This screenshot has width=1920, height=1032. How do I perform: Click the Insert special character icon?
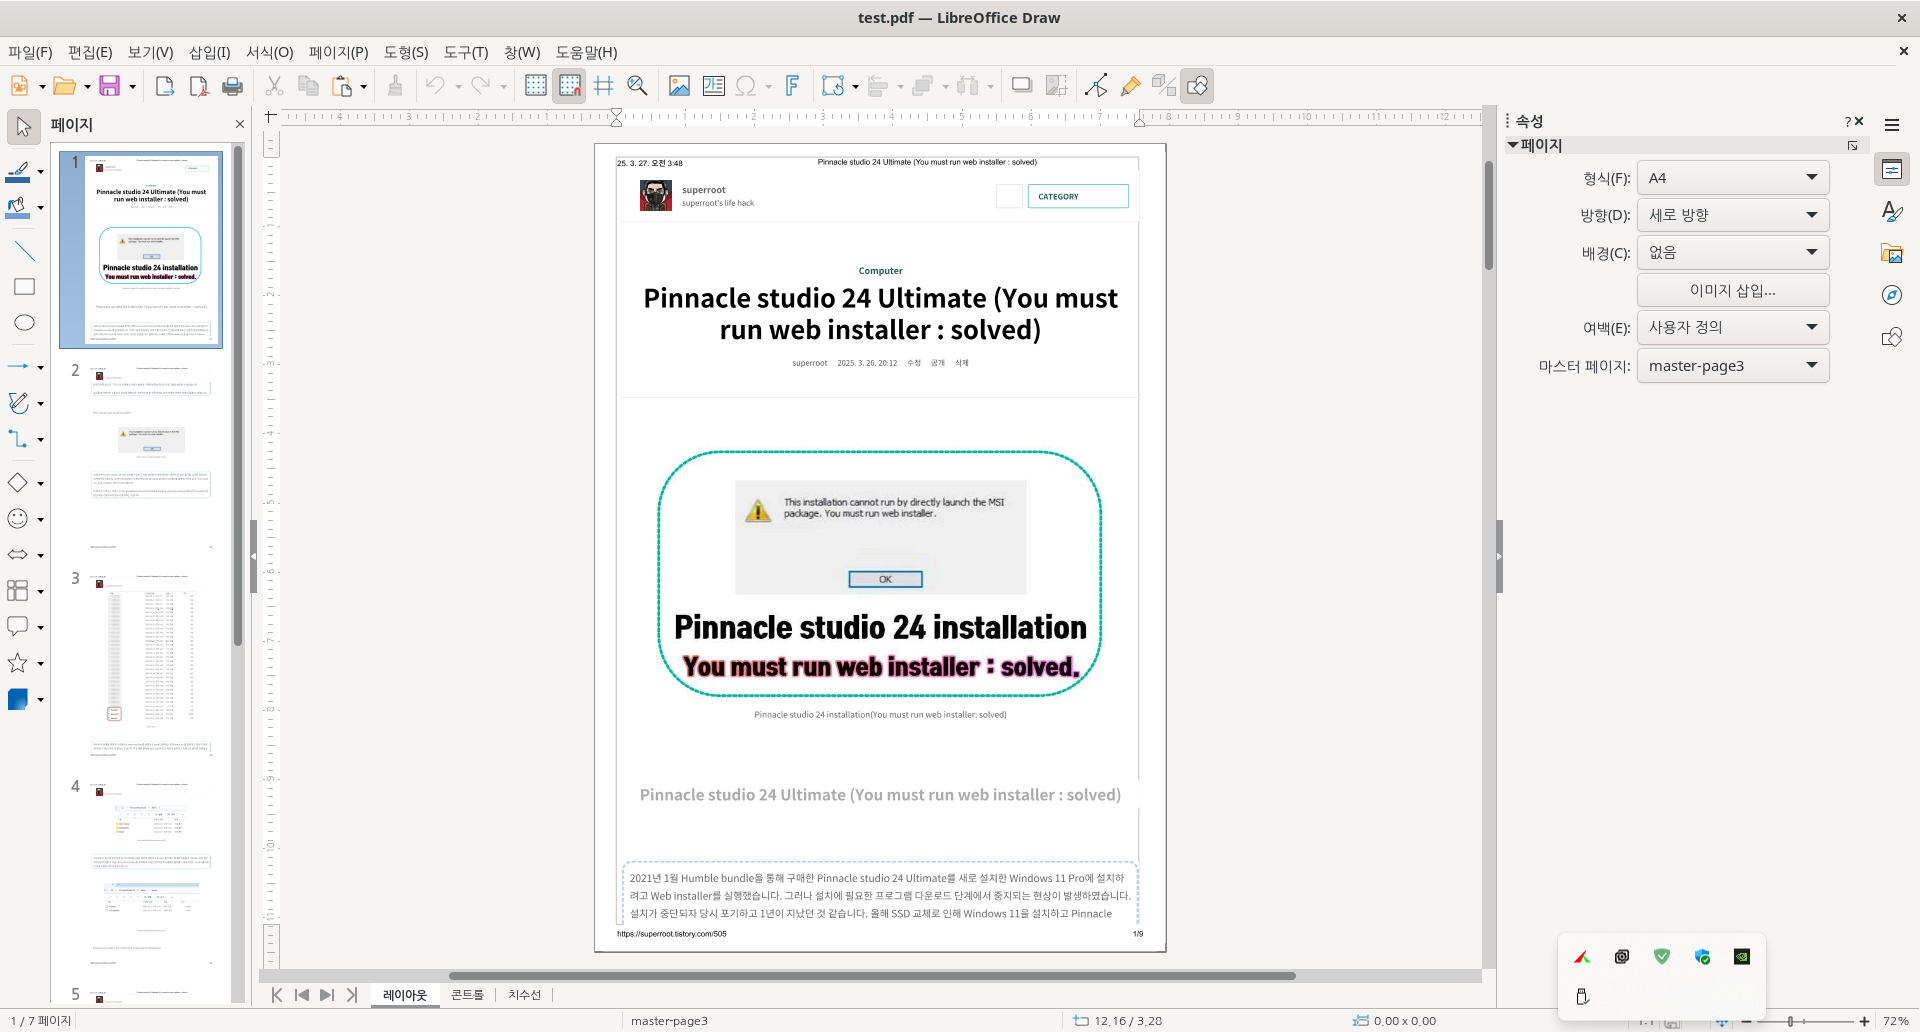point(745,86)
